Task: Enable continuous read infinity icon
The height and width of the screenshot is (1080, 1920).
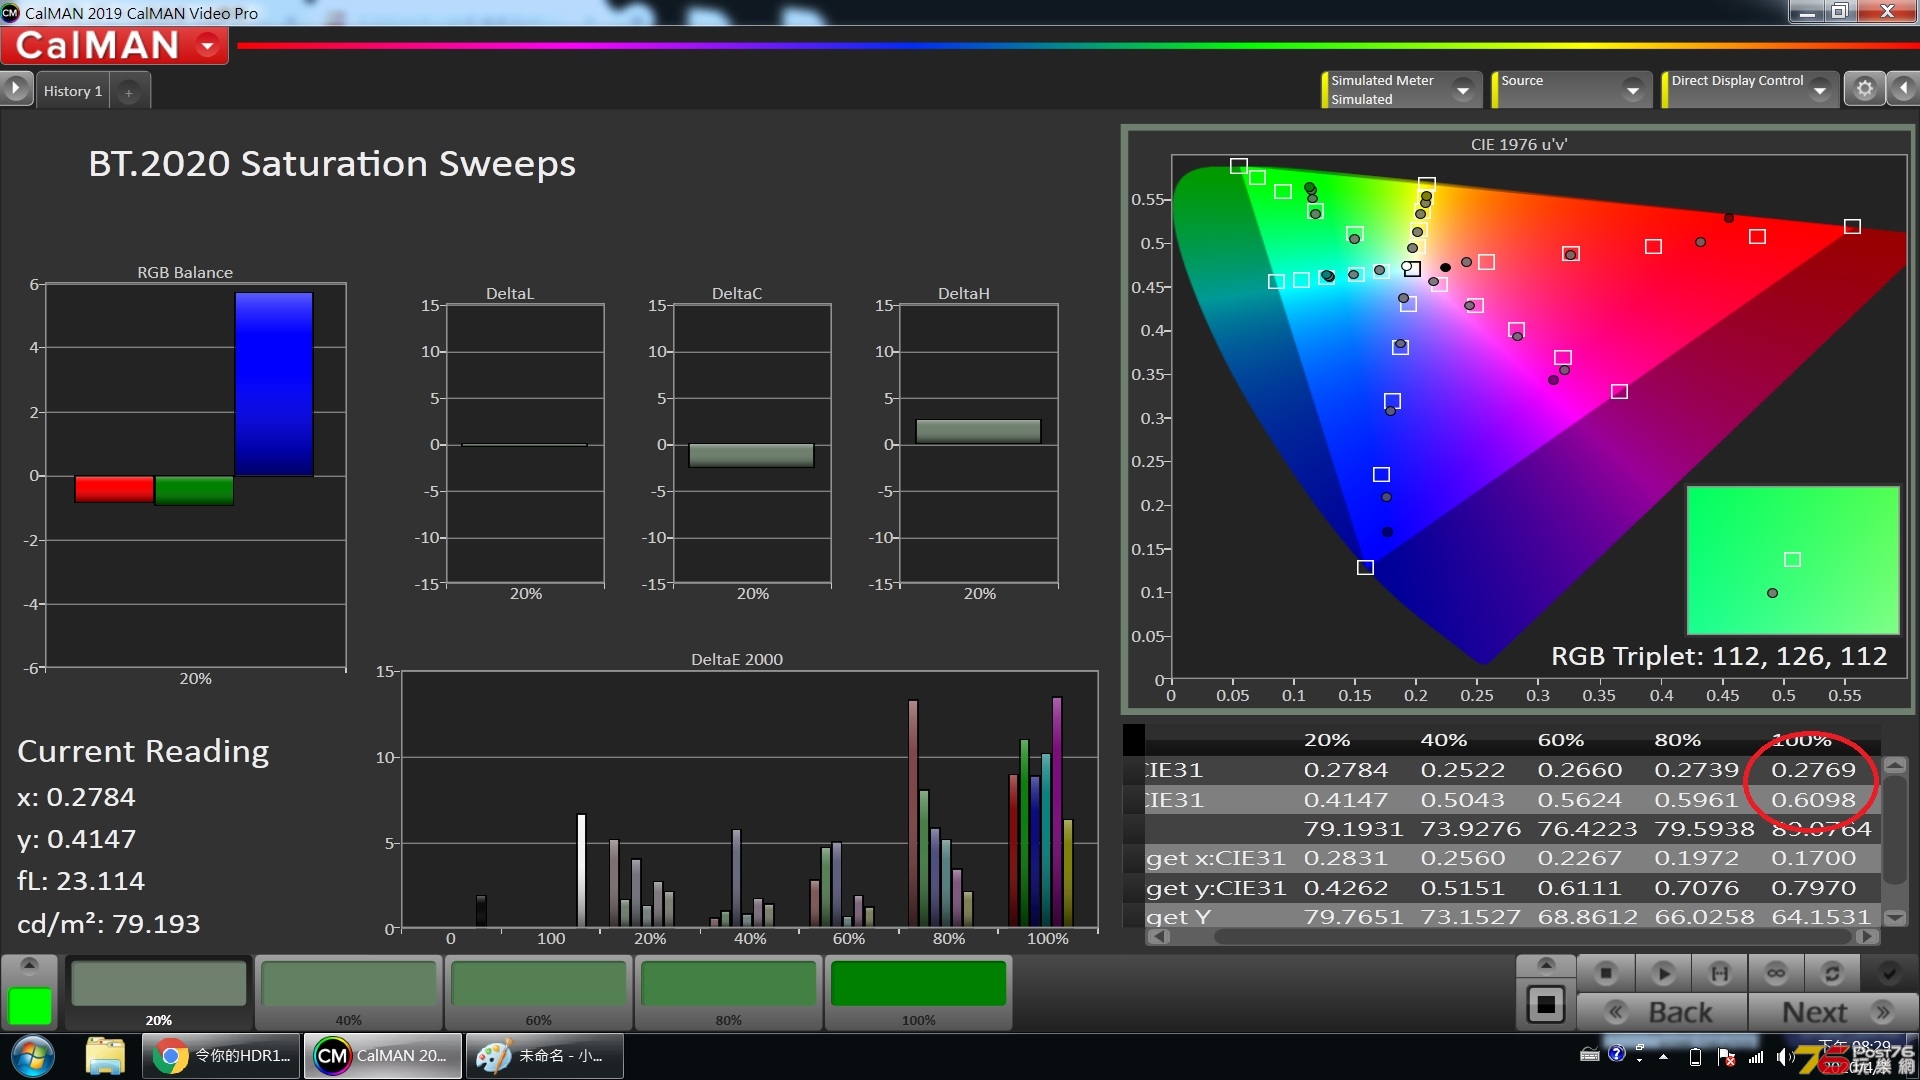Action: [1776, 973]
